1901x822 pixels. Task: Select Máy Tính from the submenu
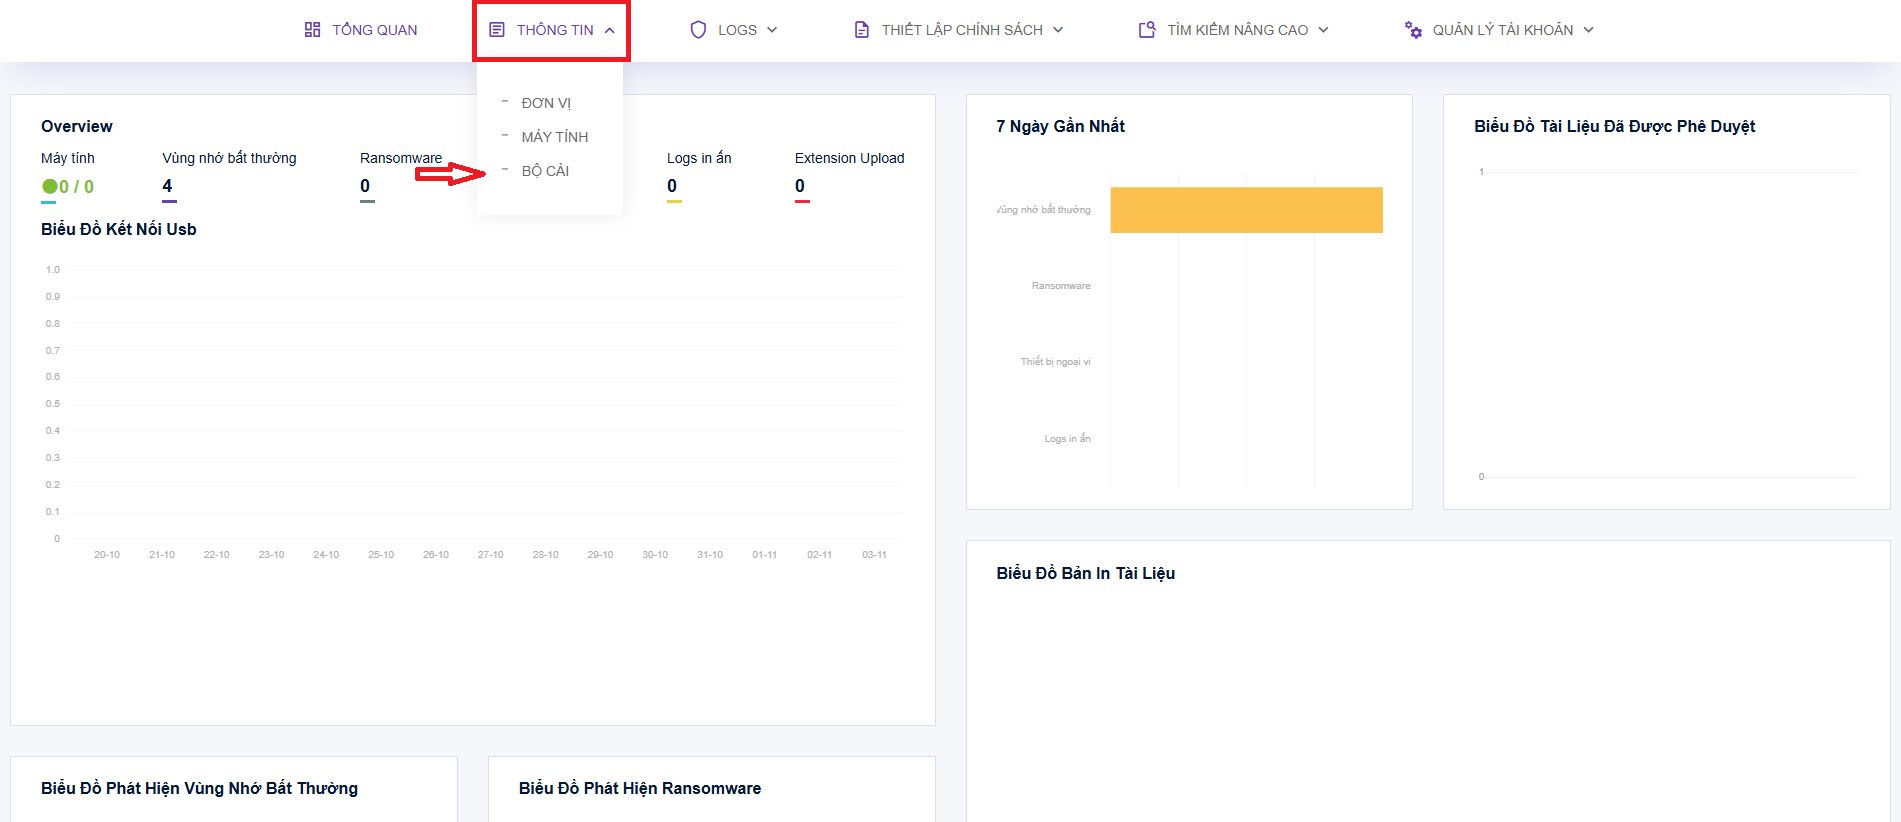pyautogui.click(x=554, y=137)
